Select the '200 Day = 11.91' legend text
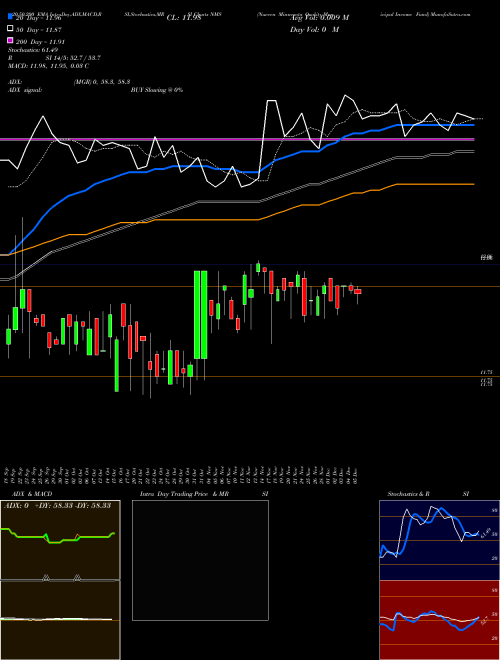This screenshot has width=500, height=660. coord(40,42)
